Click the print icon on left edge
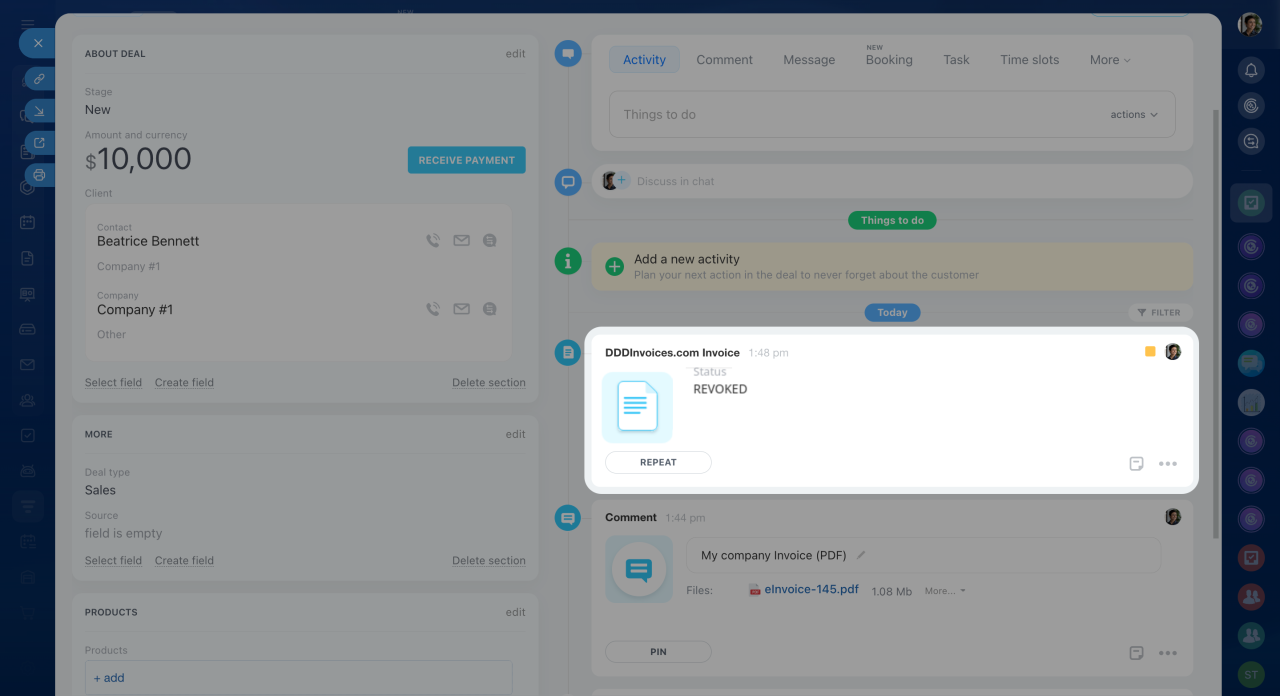Viewport: 1280px width, 696px height. coord(39,175)
